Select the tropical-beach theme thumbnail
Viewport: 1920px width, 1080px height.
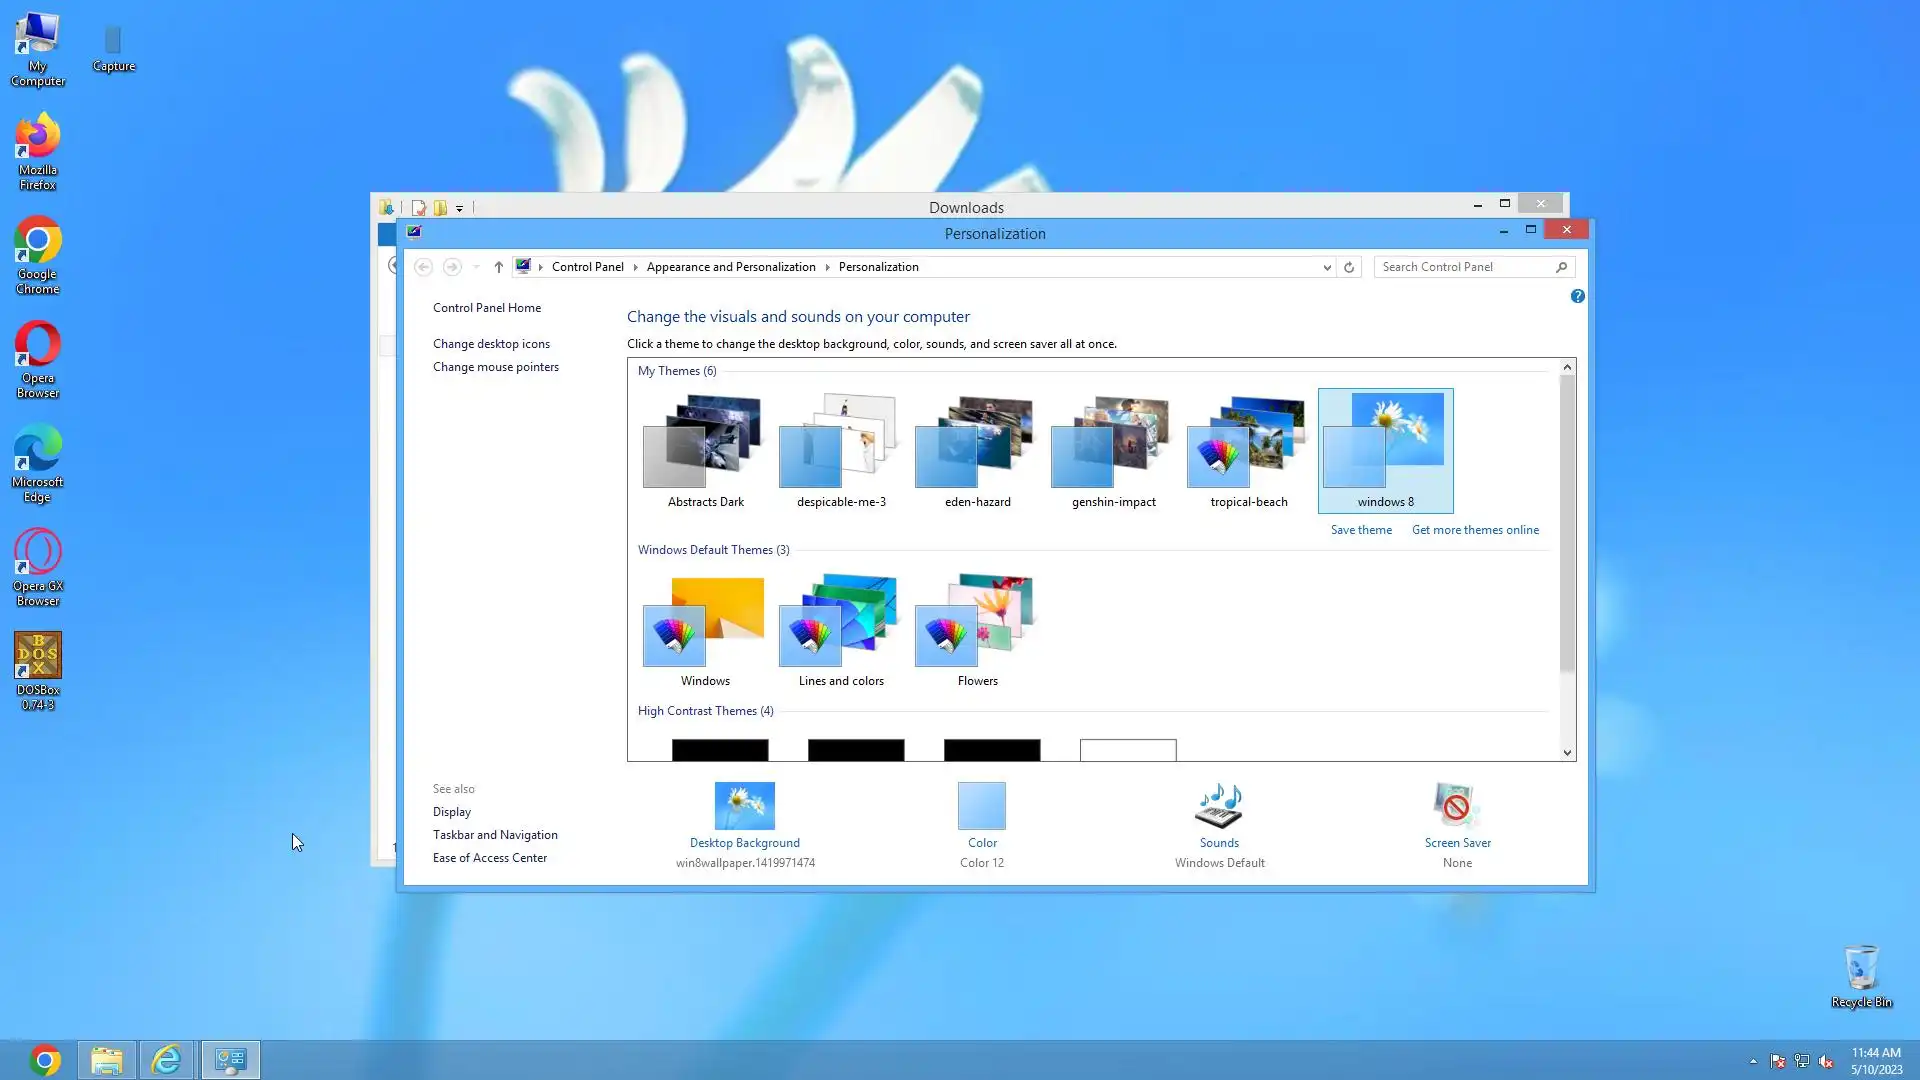(x=1248, y=443)
